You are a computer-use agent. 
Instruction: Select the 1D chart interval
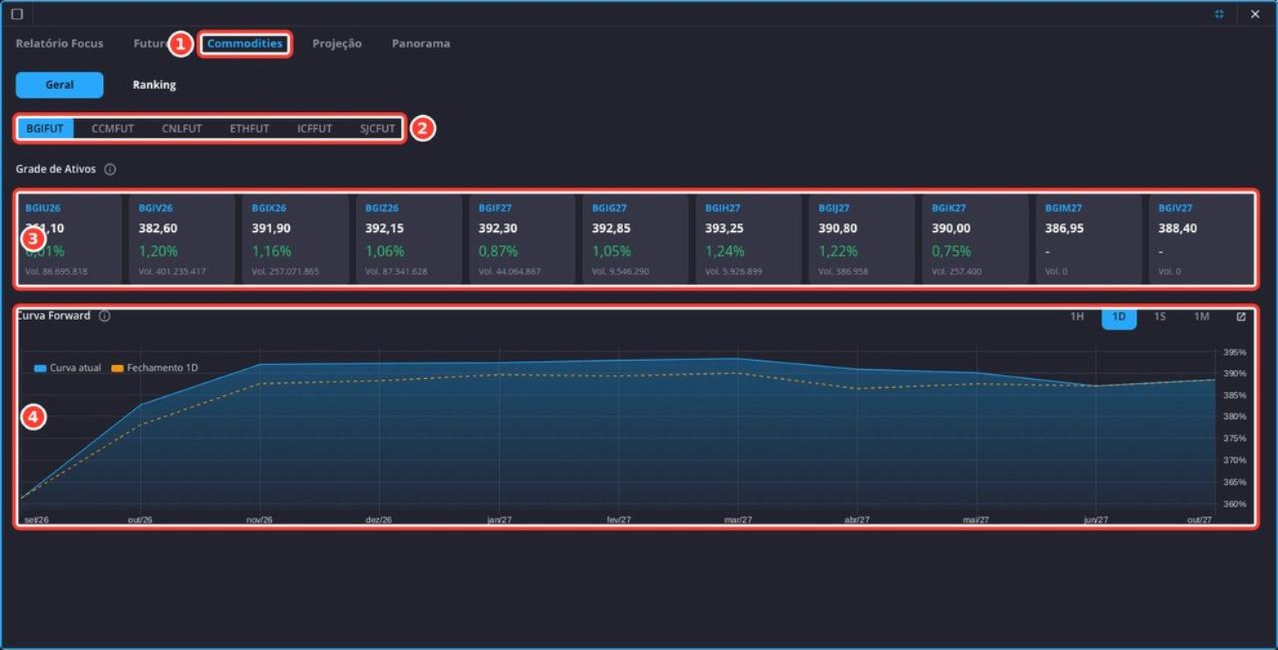[x=1119, y=317]
